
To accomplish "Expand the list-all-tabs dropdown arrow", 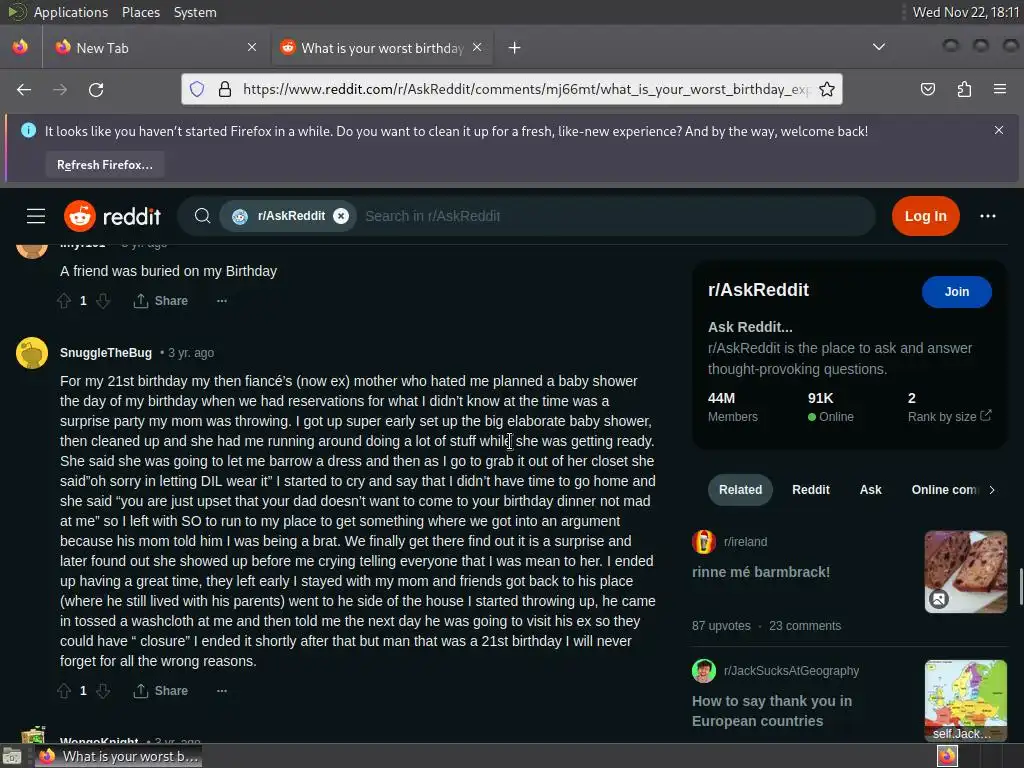I will pos(879,47).
